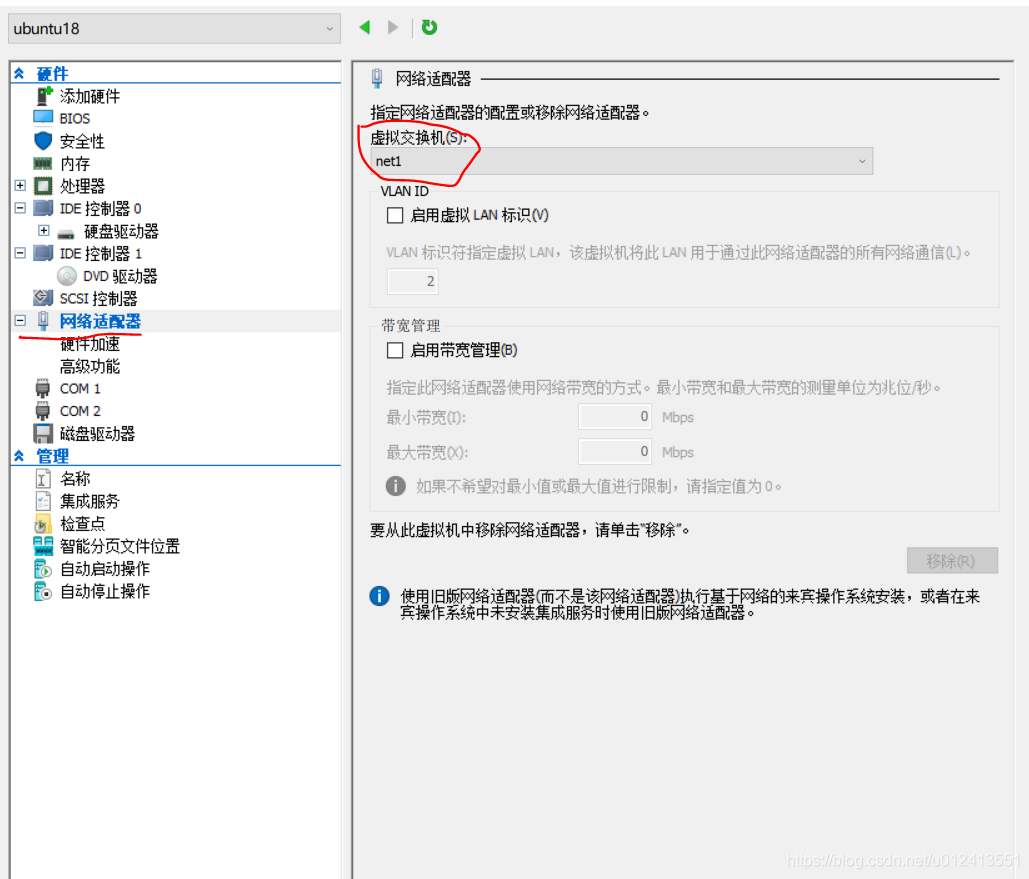
Task: Click the VLAN ID number field
Action: (412, 282)
